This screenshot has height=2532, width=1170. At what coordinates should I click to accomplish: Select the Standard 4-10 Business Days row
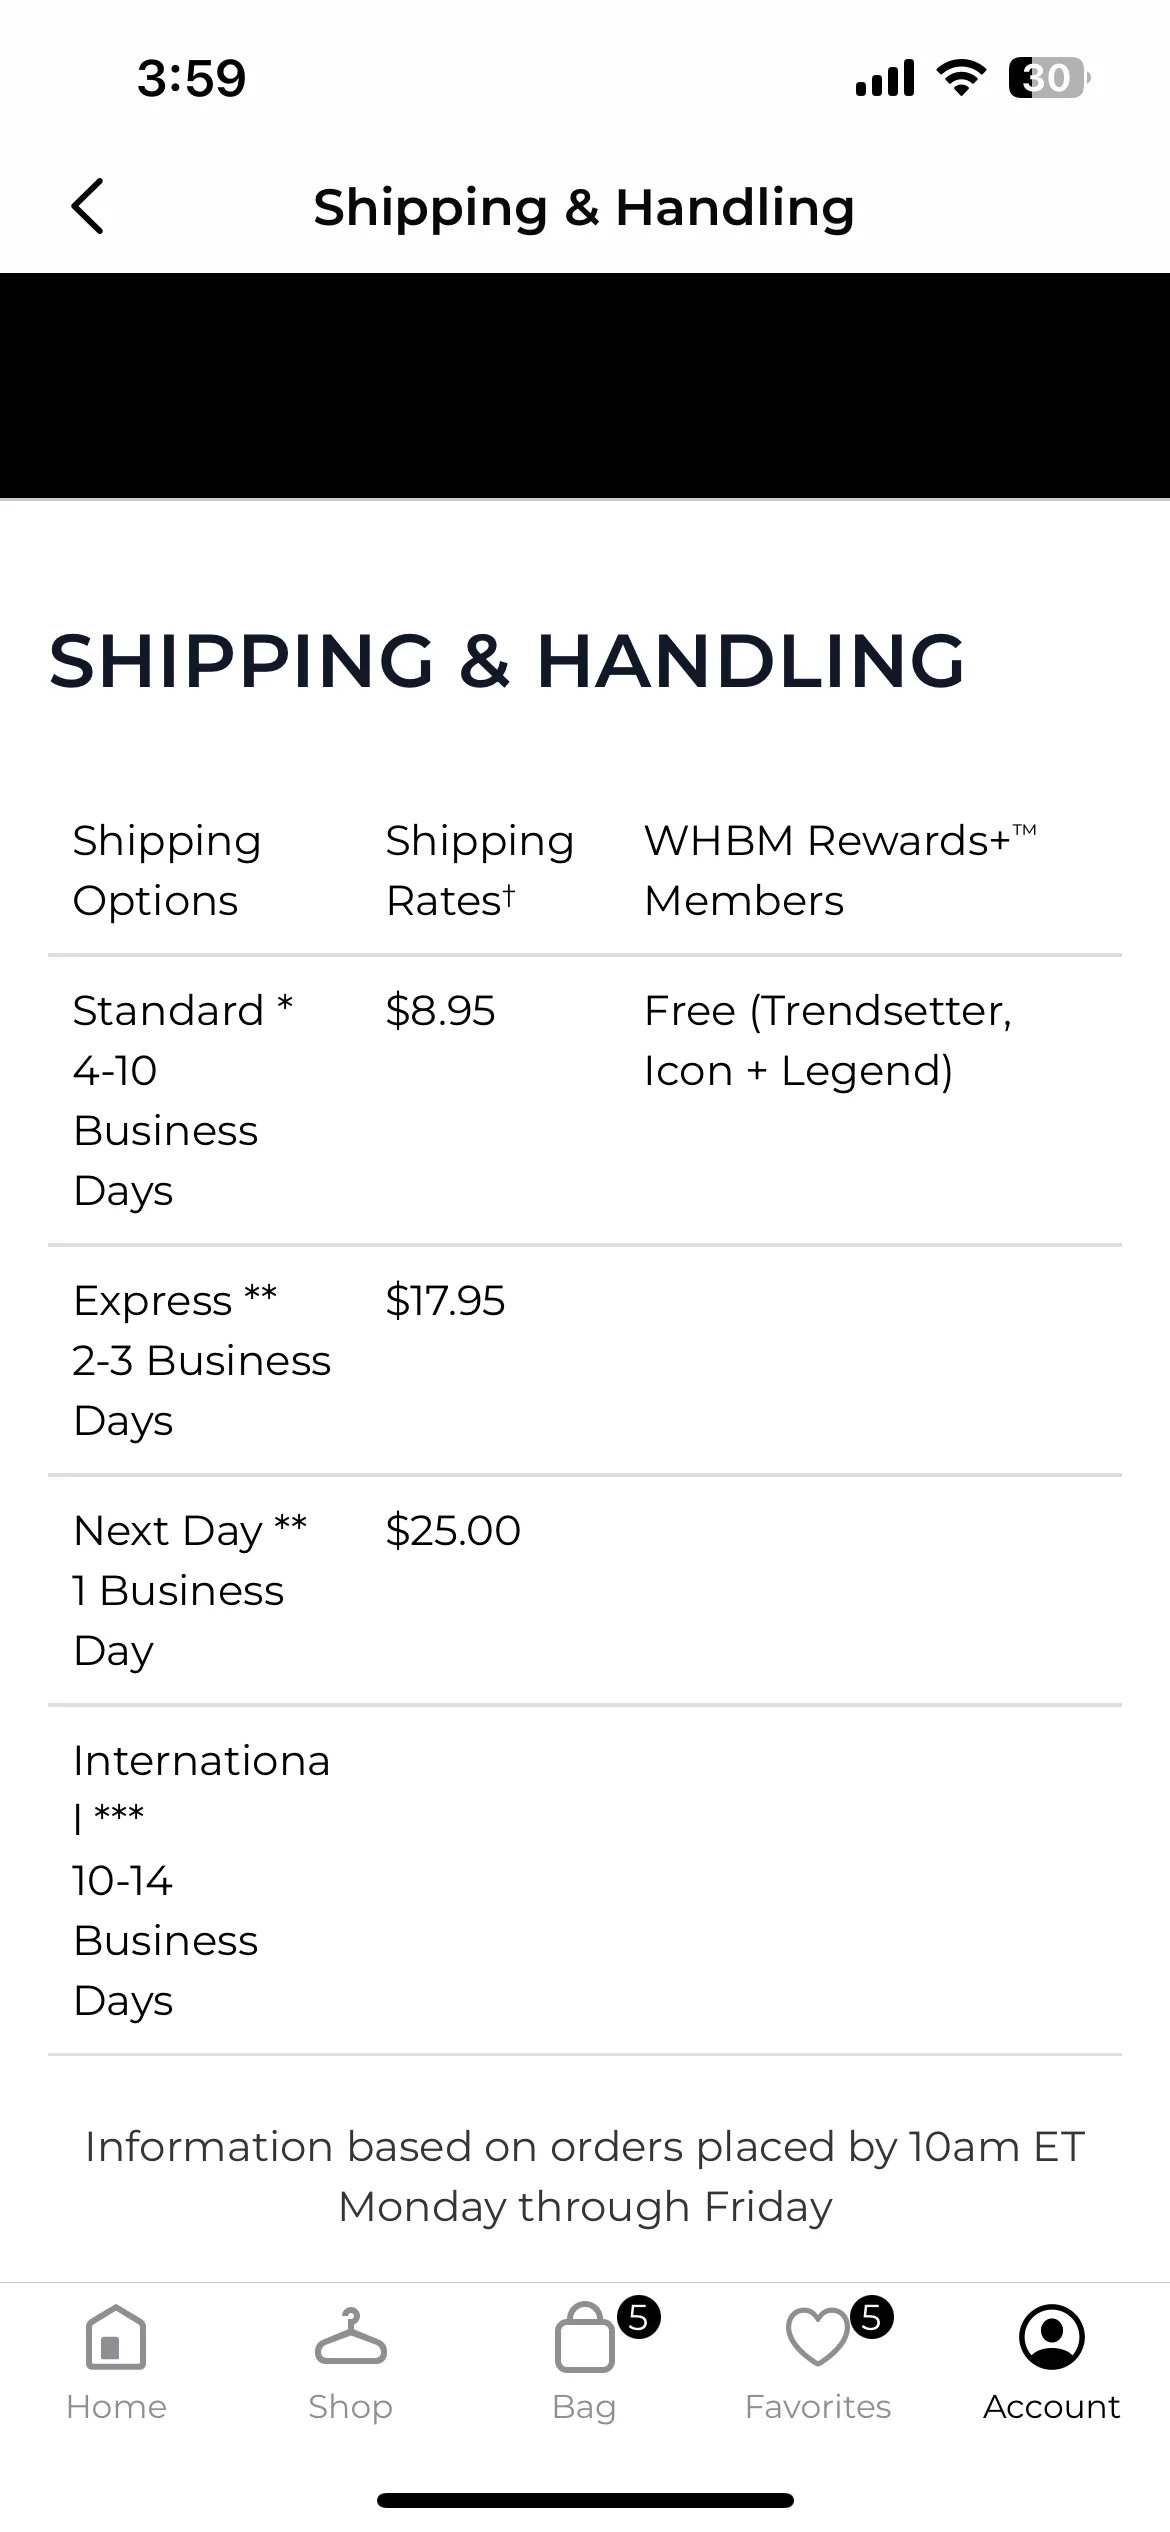(585, 1100)
